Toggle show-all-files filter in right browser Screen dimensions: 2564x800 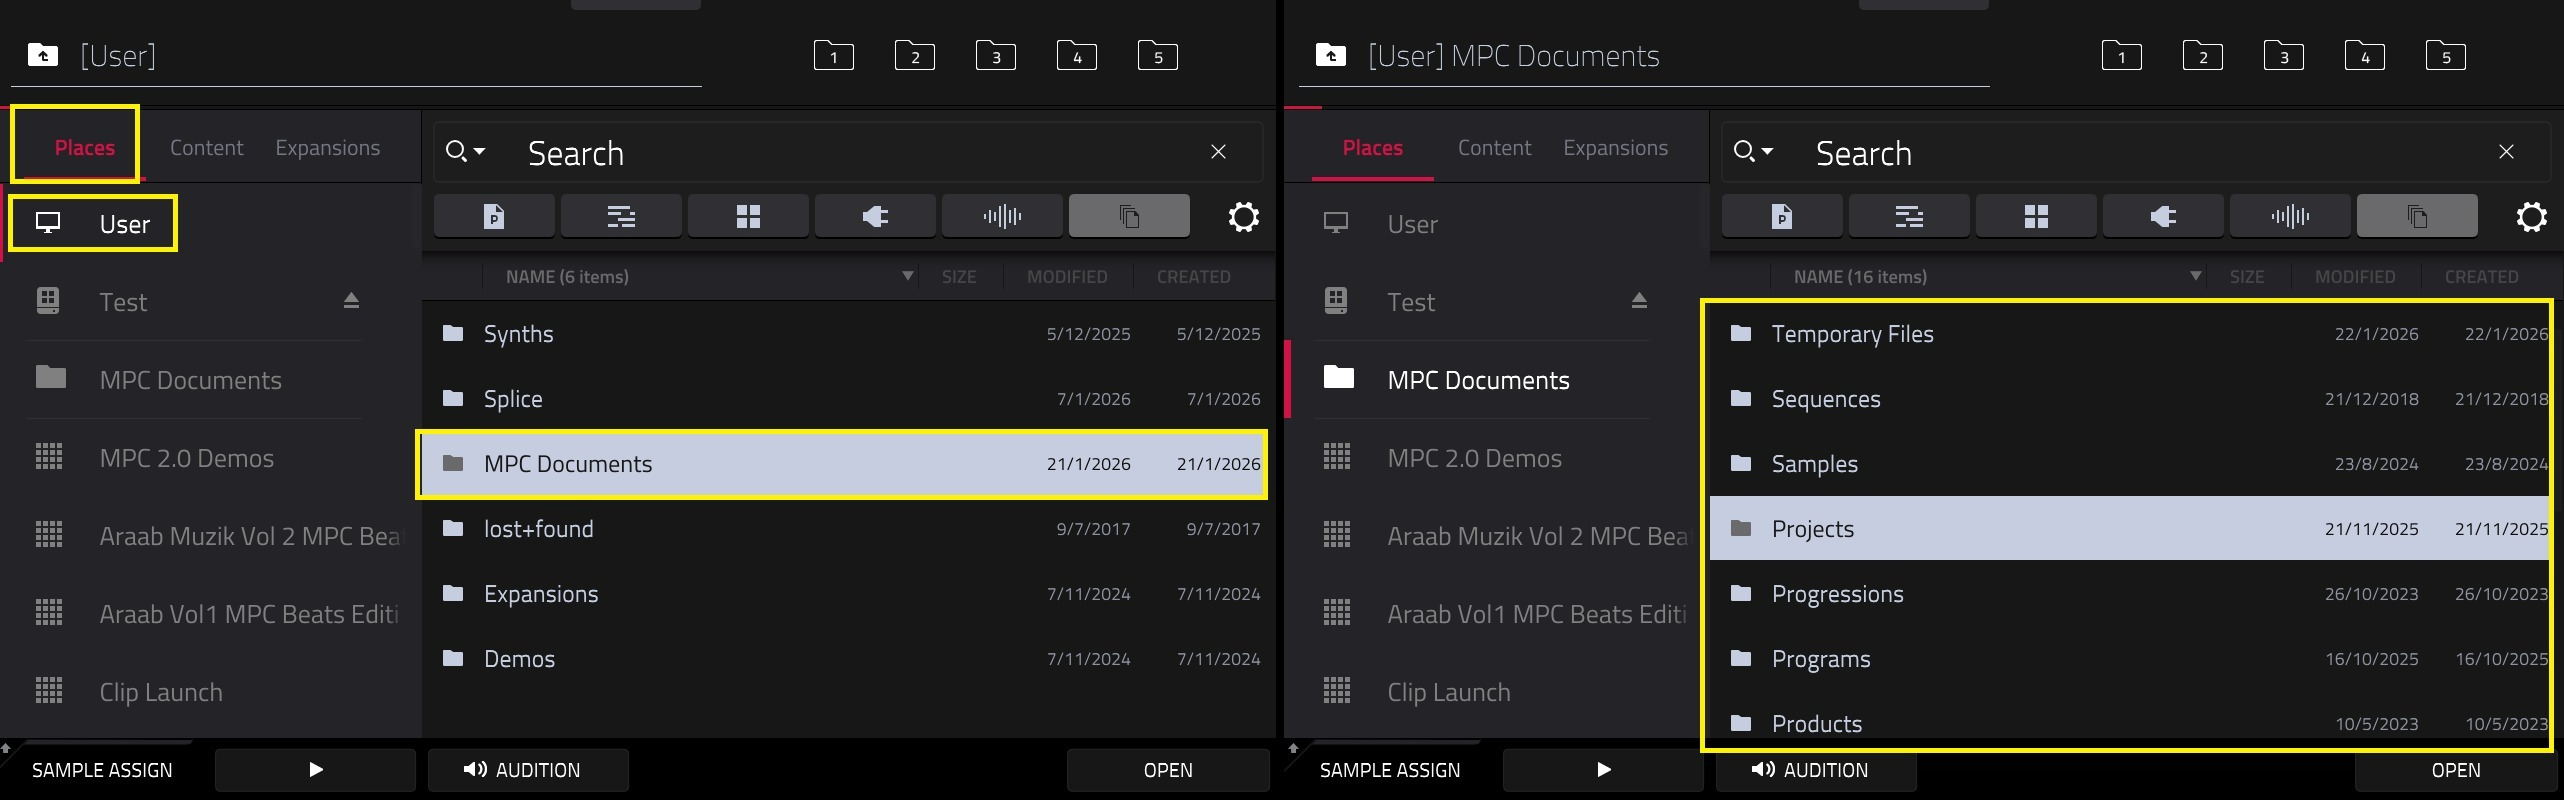coord(2417,216)
